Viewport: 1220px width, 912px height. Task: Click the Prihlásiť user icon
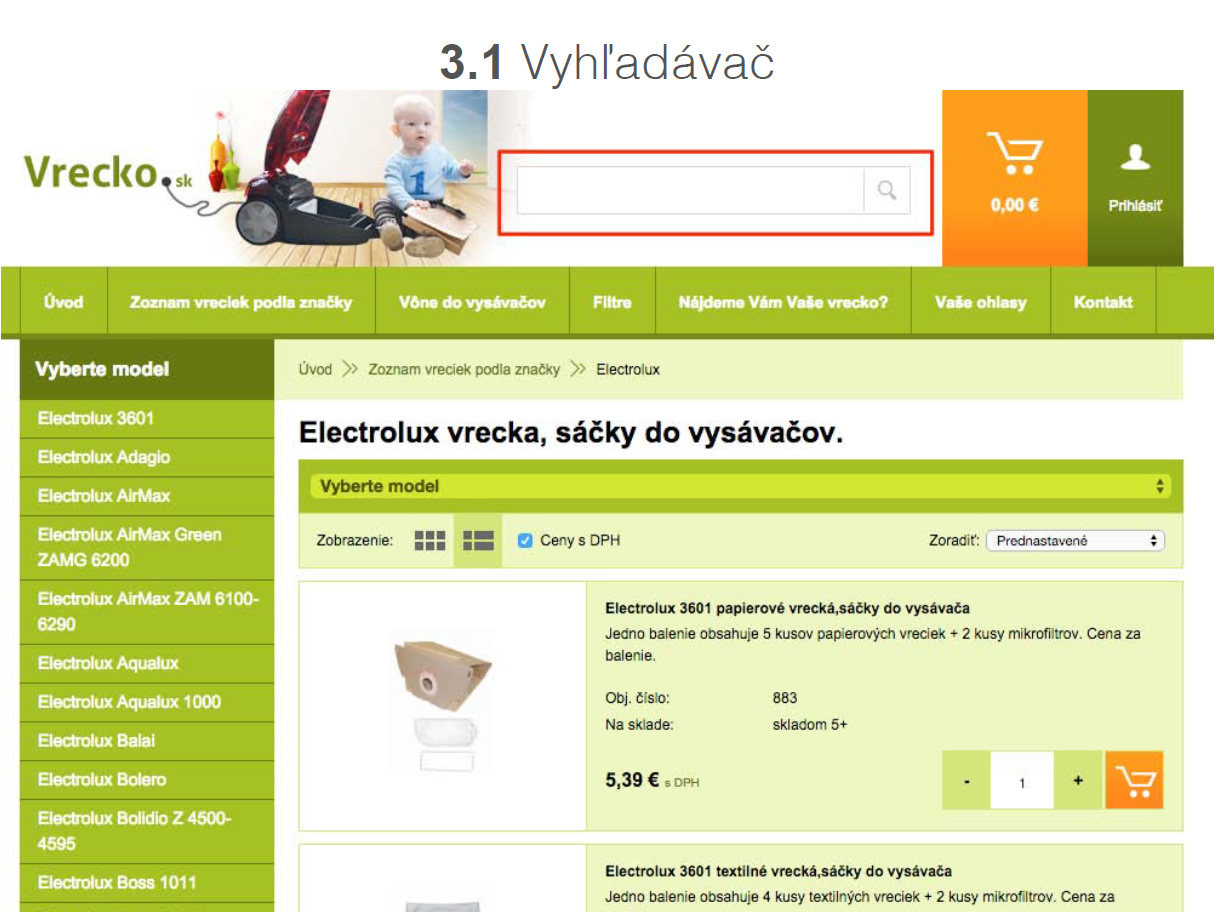tap(1135, 178)
